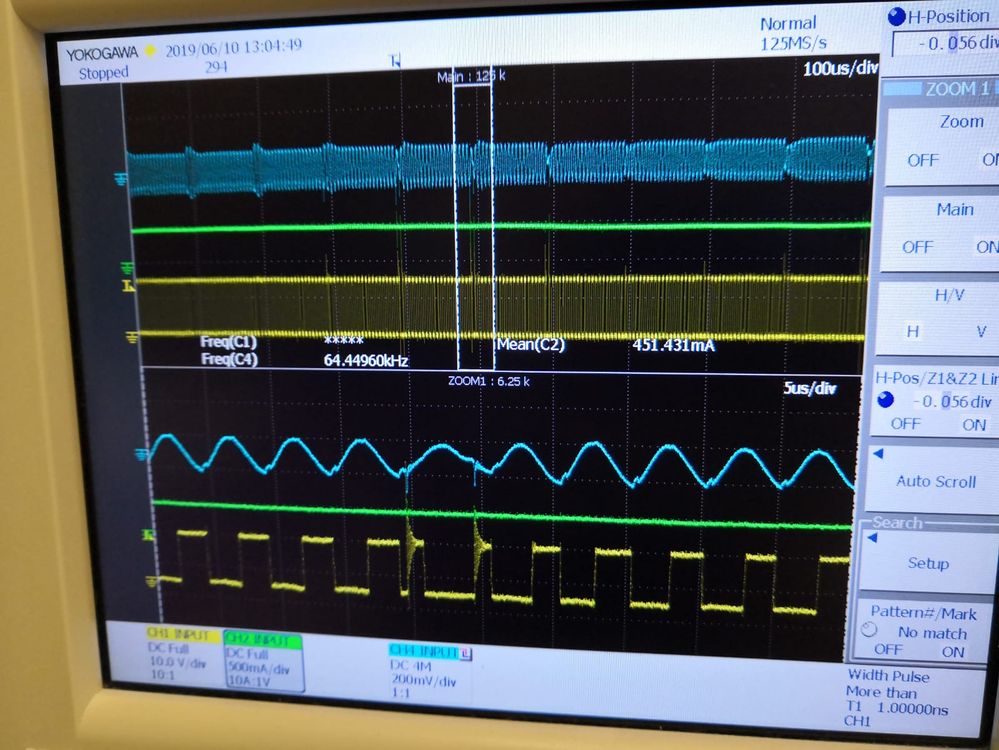This screenshot has width=999, height=750.
Task: Open the Search Setup submenu
Action: (x=928, y=563)
